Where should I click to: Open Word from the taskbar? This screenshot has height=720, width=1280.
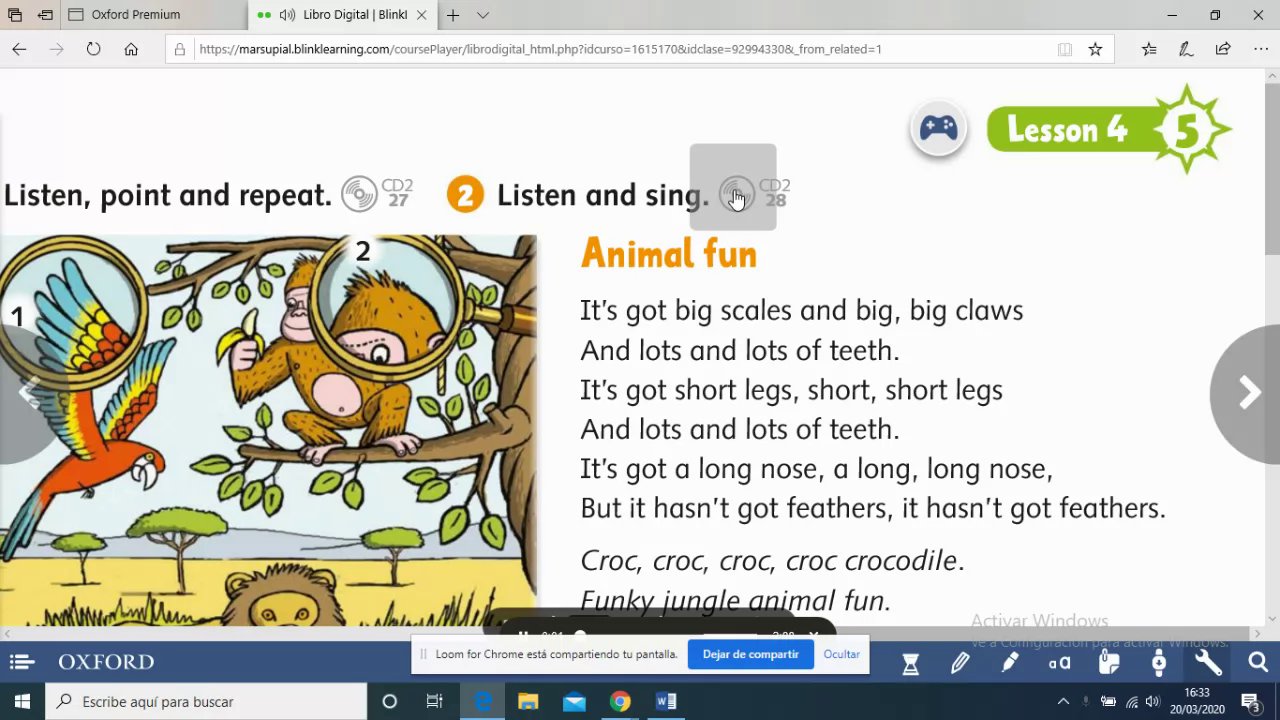(666, 702)
